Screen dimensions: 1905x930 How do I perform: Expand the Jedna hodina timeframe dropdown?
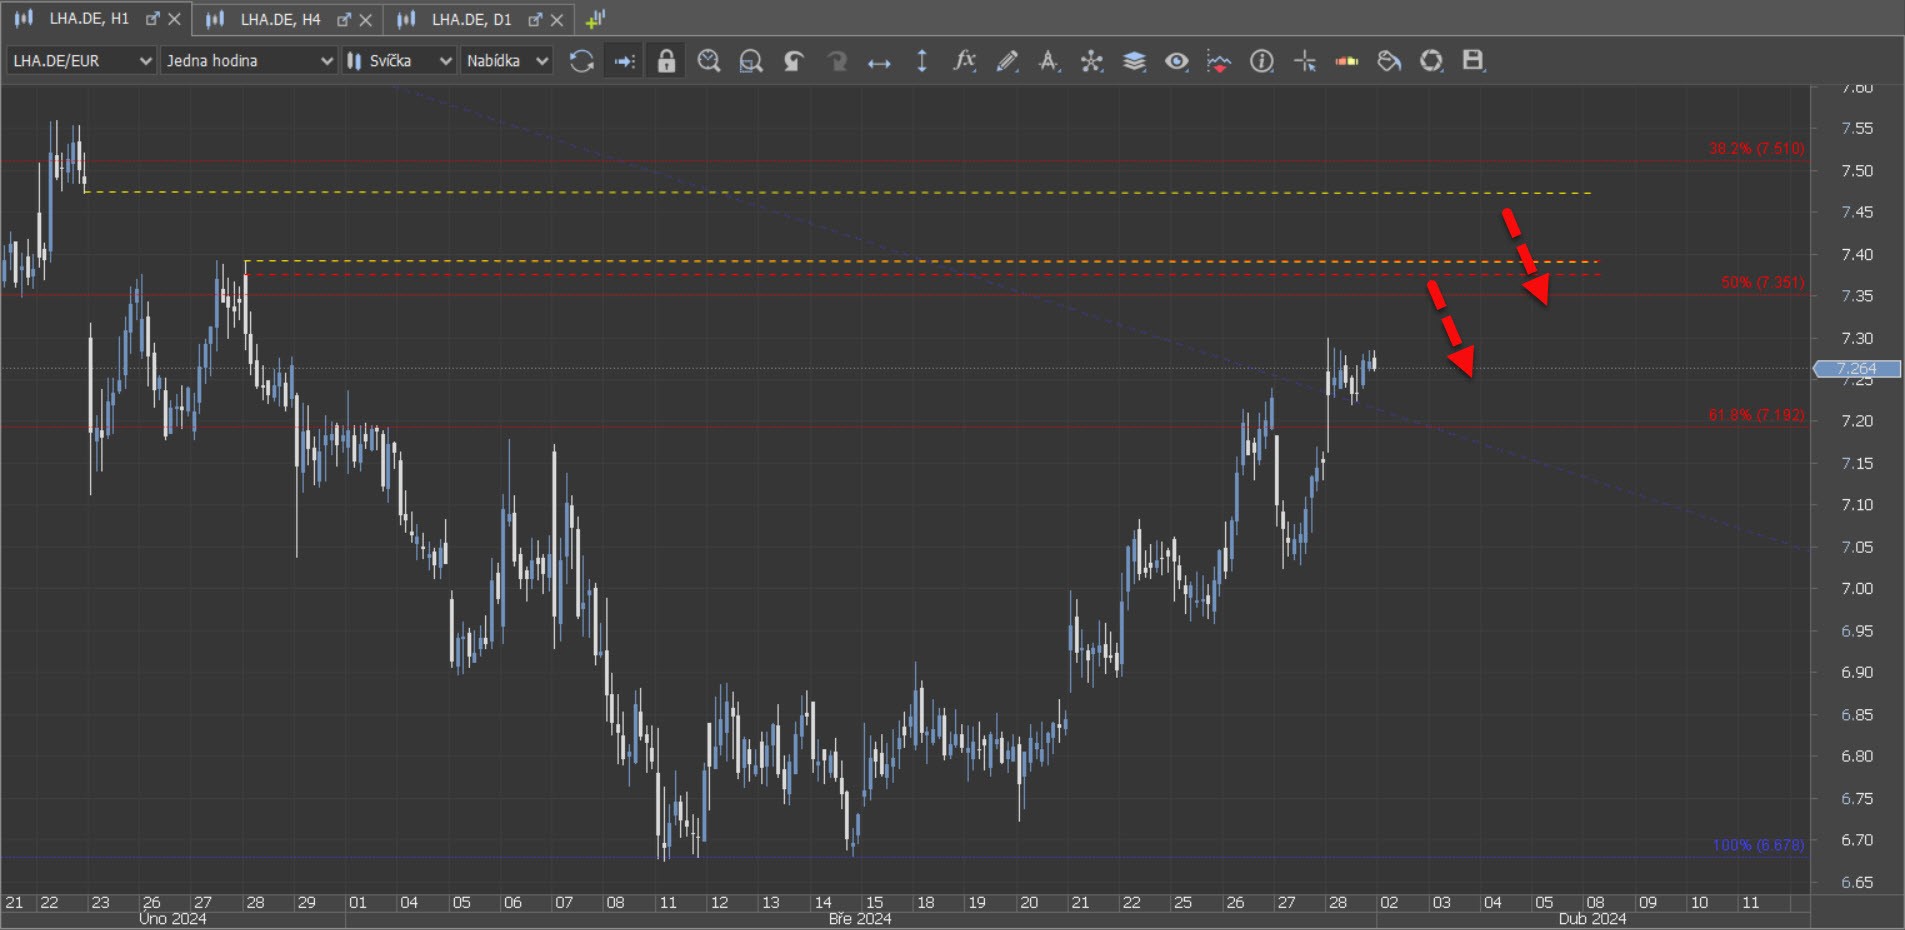tap(248, 61)
